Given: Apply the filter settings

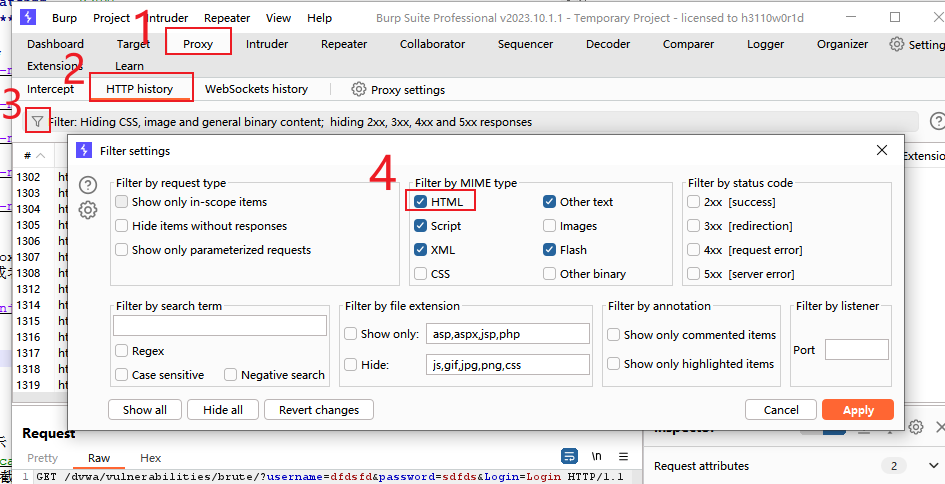Looking at the screenshot, I should [858, 410].
